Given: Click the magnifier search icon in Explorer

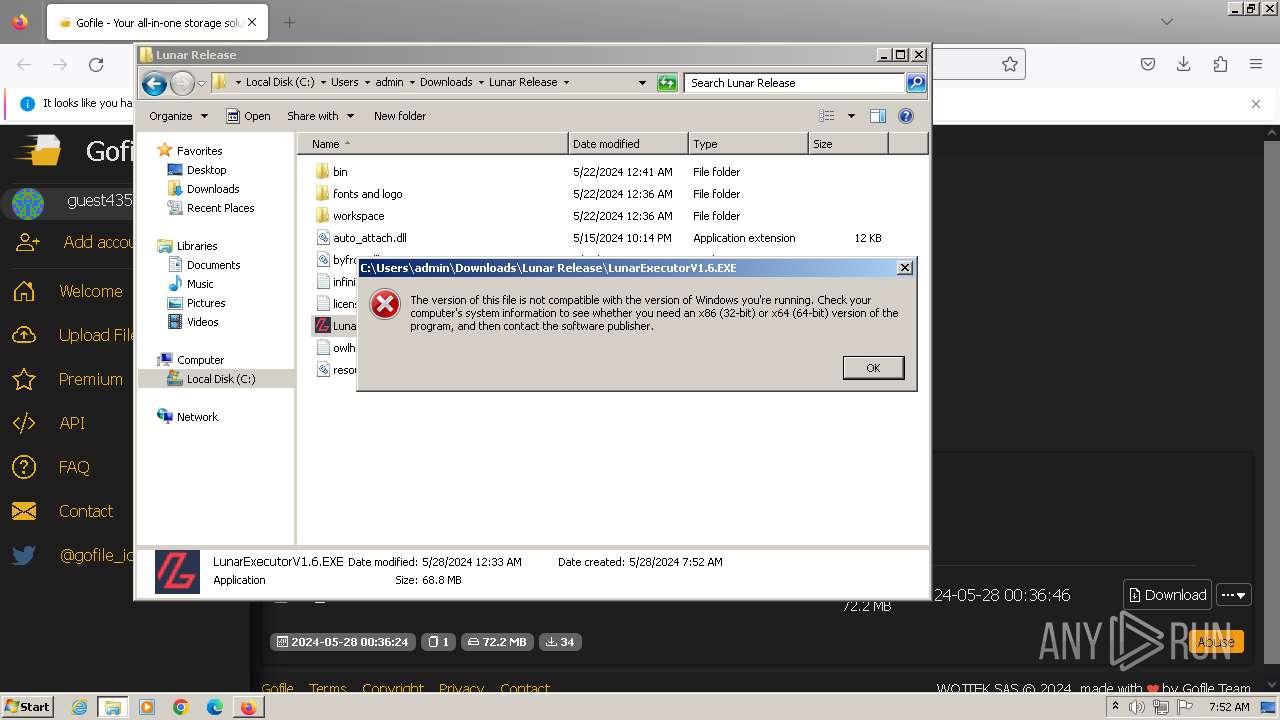Looking at the screenshot, I should click(x=916, y=83).
